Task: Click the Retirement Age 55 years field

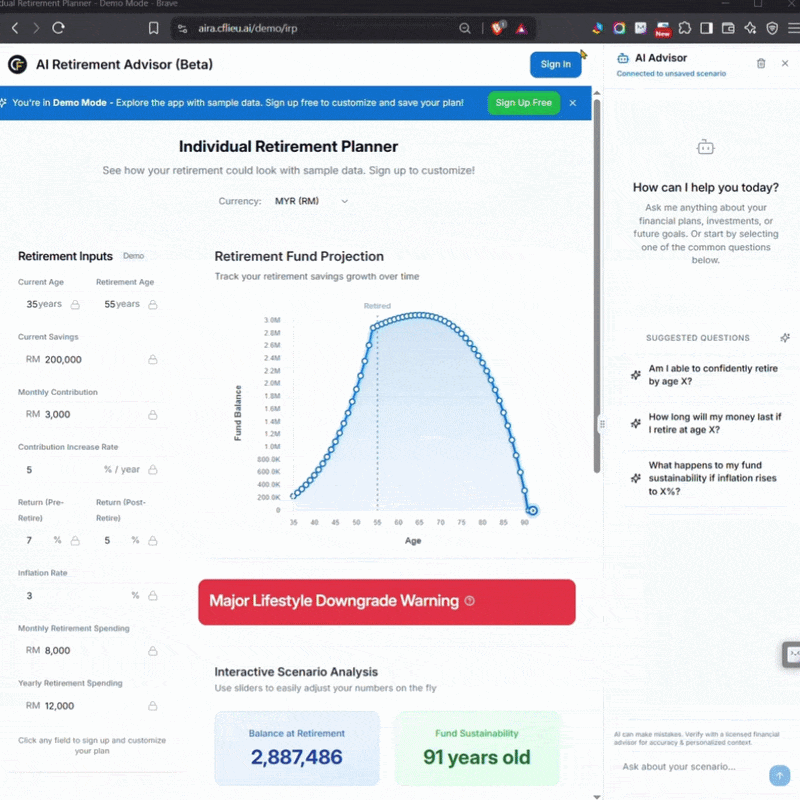Action: pyautogui.click(x=129, y=304)
